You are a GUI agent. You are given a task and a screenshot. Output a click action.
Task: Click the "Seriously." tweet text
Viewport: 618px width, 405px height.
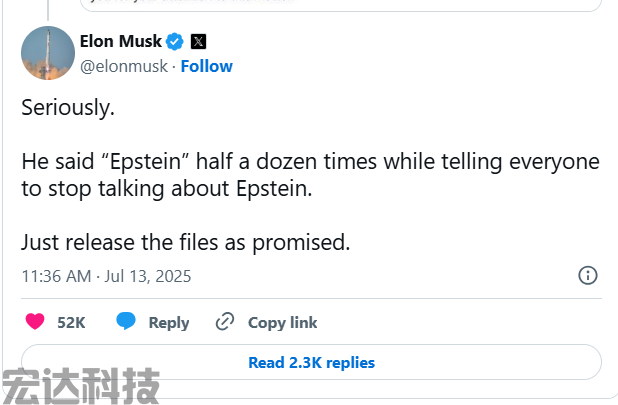[68, 108]
